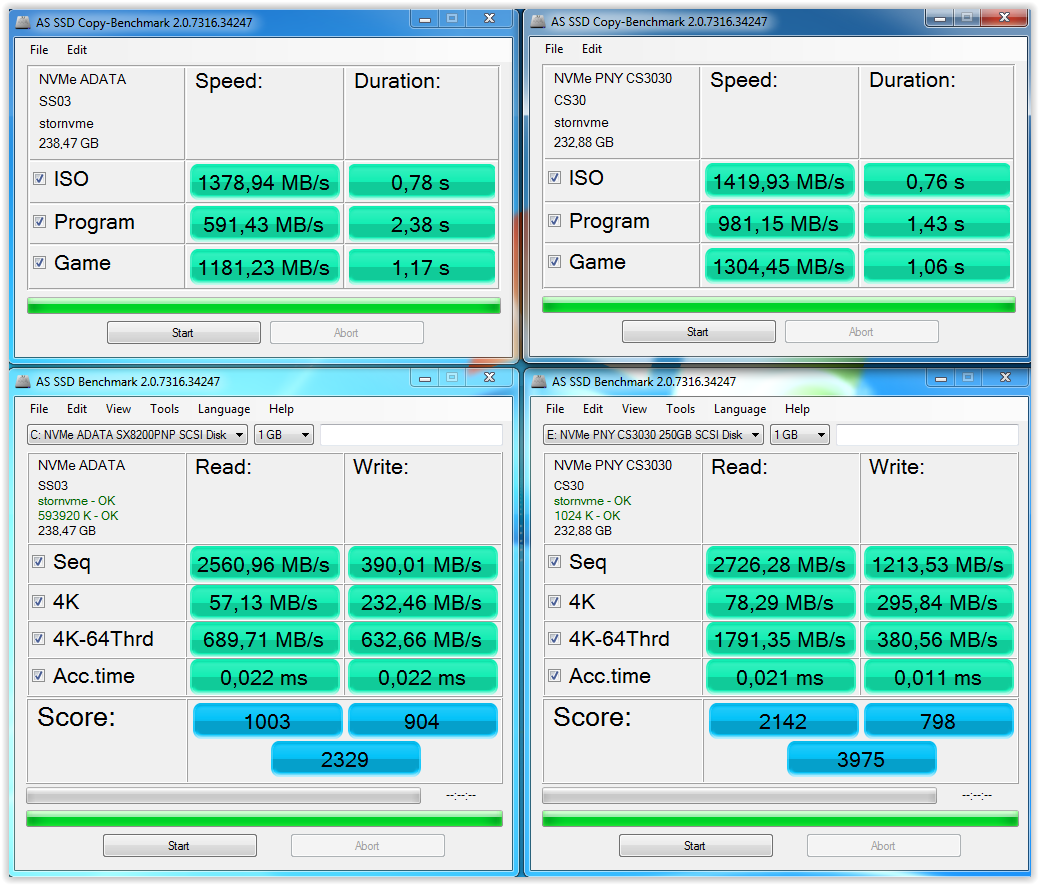This screenshot has height=885, width=1039.
Task: Open 1 GB size dropdown in ADATA Benchmark
Action: pyautogui.click(x=284, y=435)
